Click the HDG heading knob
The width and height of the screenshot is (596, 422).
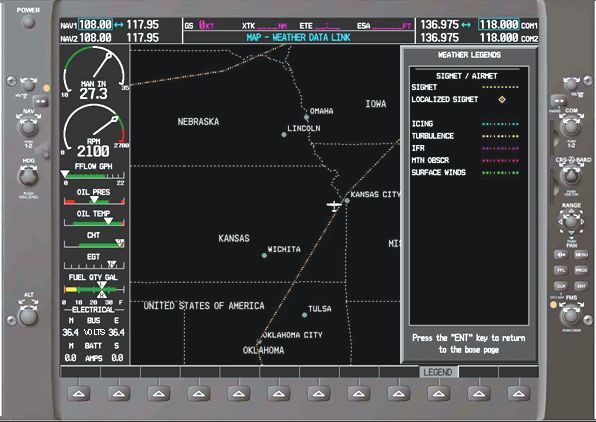pos(29,176)
